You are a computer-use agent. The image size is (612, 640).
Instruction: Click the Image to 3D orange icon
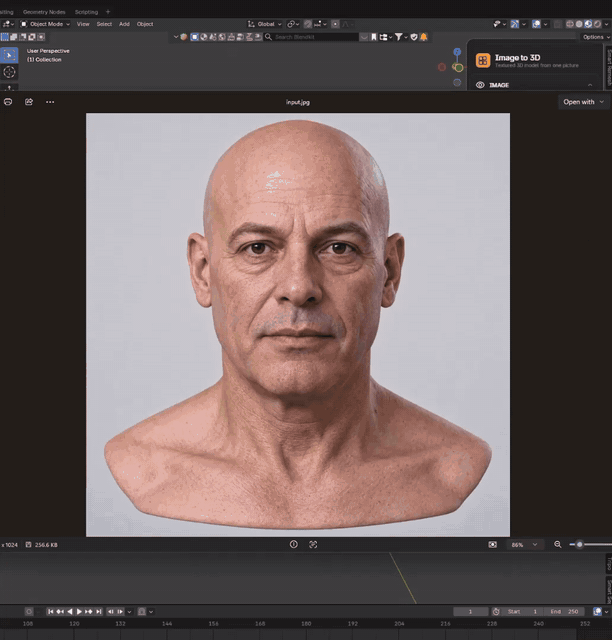[483, 60]
